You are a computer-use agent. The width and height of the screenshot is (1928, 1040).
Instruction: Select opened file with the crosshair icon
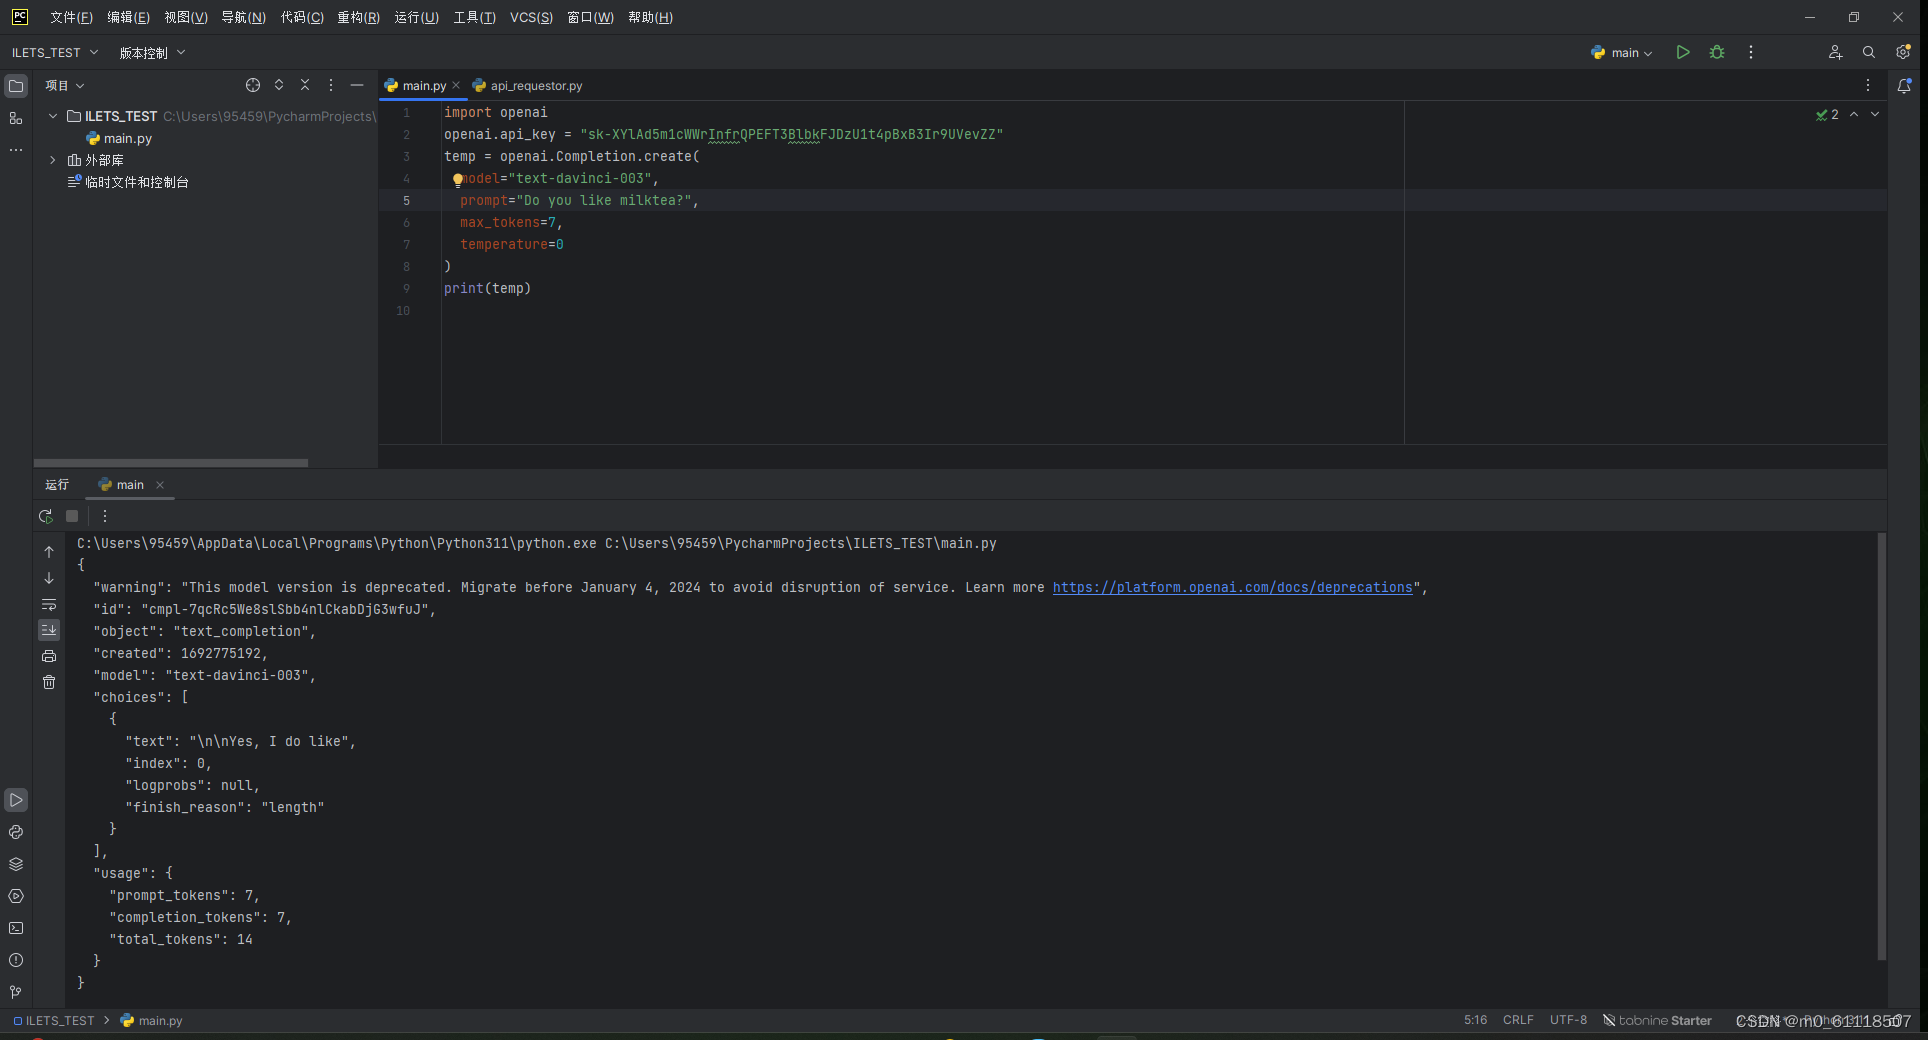(x=253, y=85)
